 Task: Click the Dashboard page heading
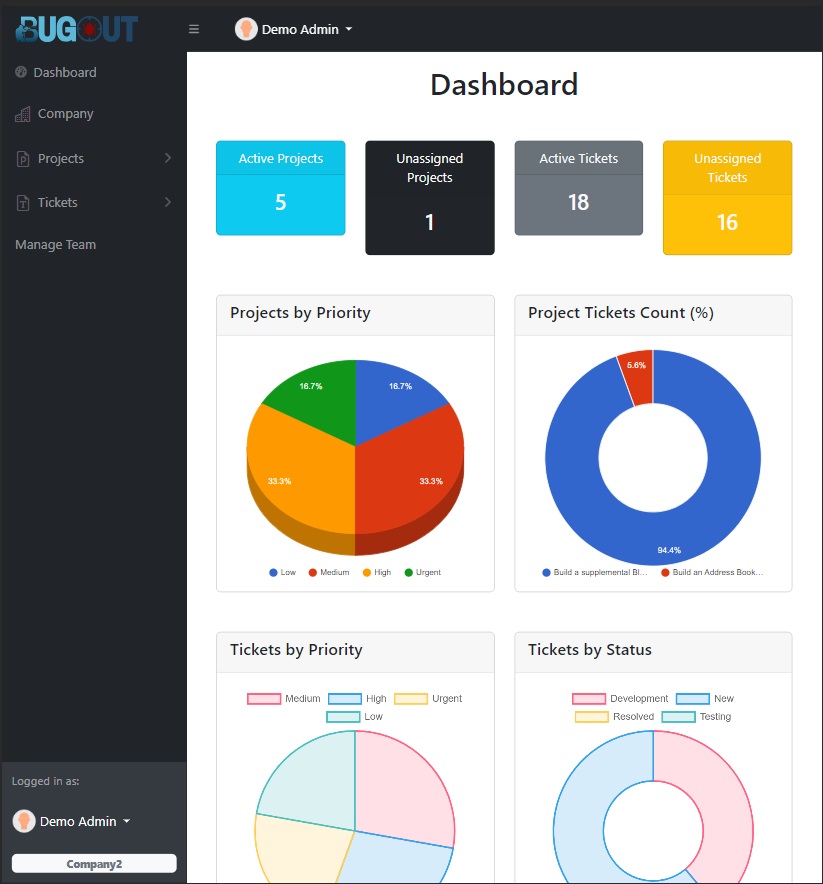[x=504, y=85]
